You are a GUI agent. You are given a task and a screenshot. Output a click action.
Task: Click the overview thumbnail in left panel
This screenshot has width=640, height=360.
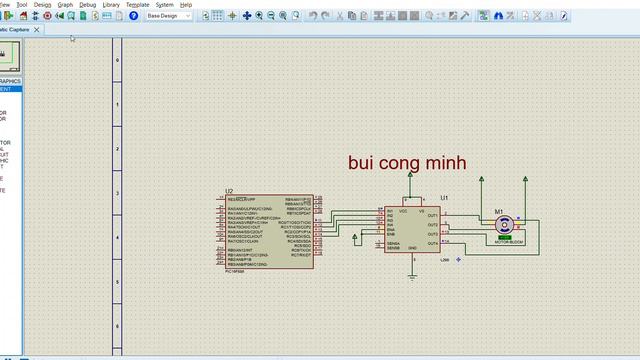coord(10,56)
